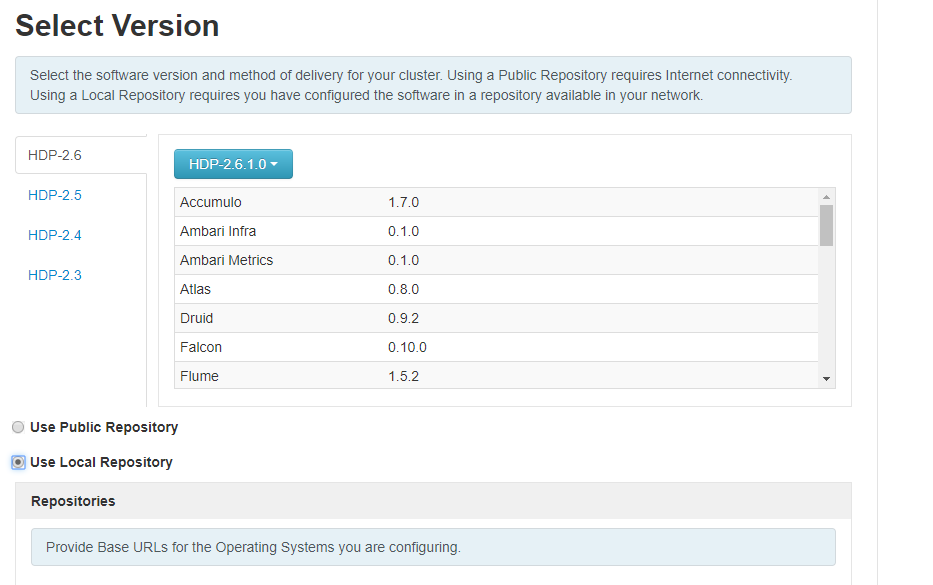The width and height of the screenshot is (933, 585).
Task: Switch to the HDP-2.3 tab
Action: (55, 275)
